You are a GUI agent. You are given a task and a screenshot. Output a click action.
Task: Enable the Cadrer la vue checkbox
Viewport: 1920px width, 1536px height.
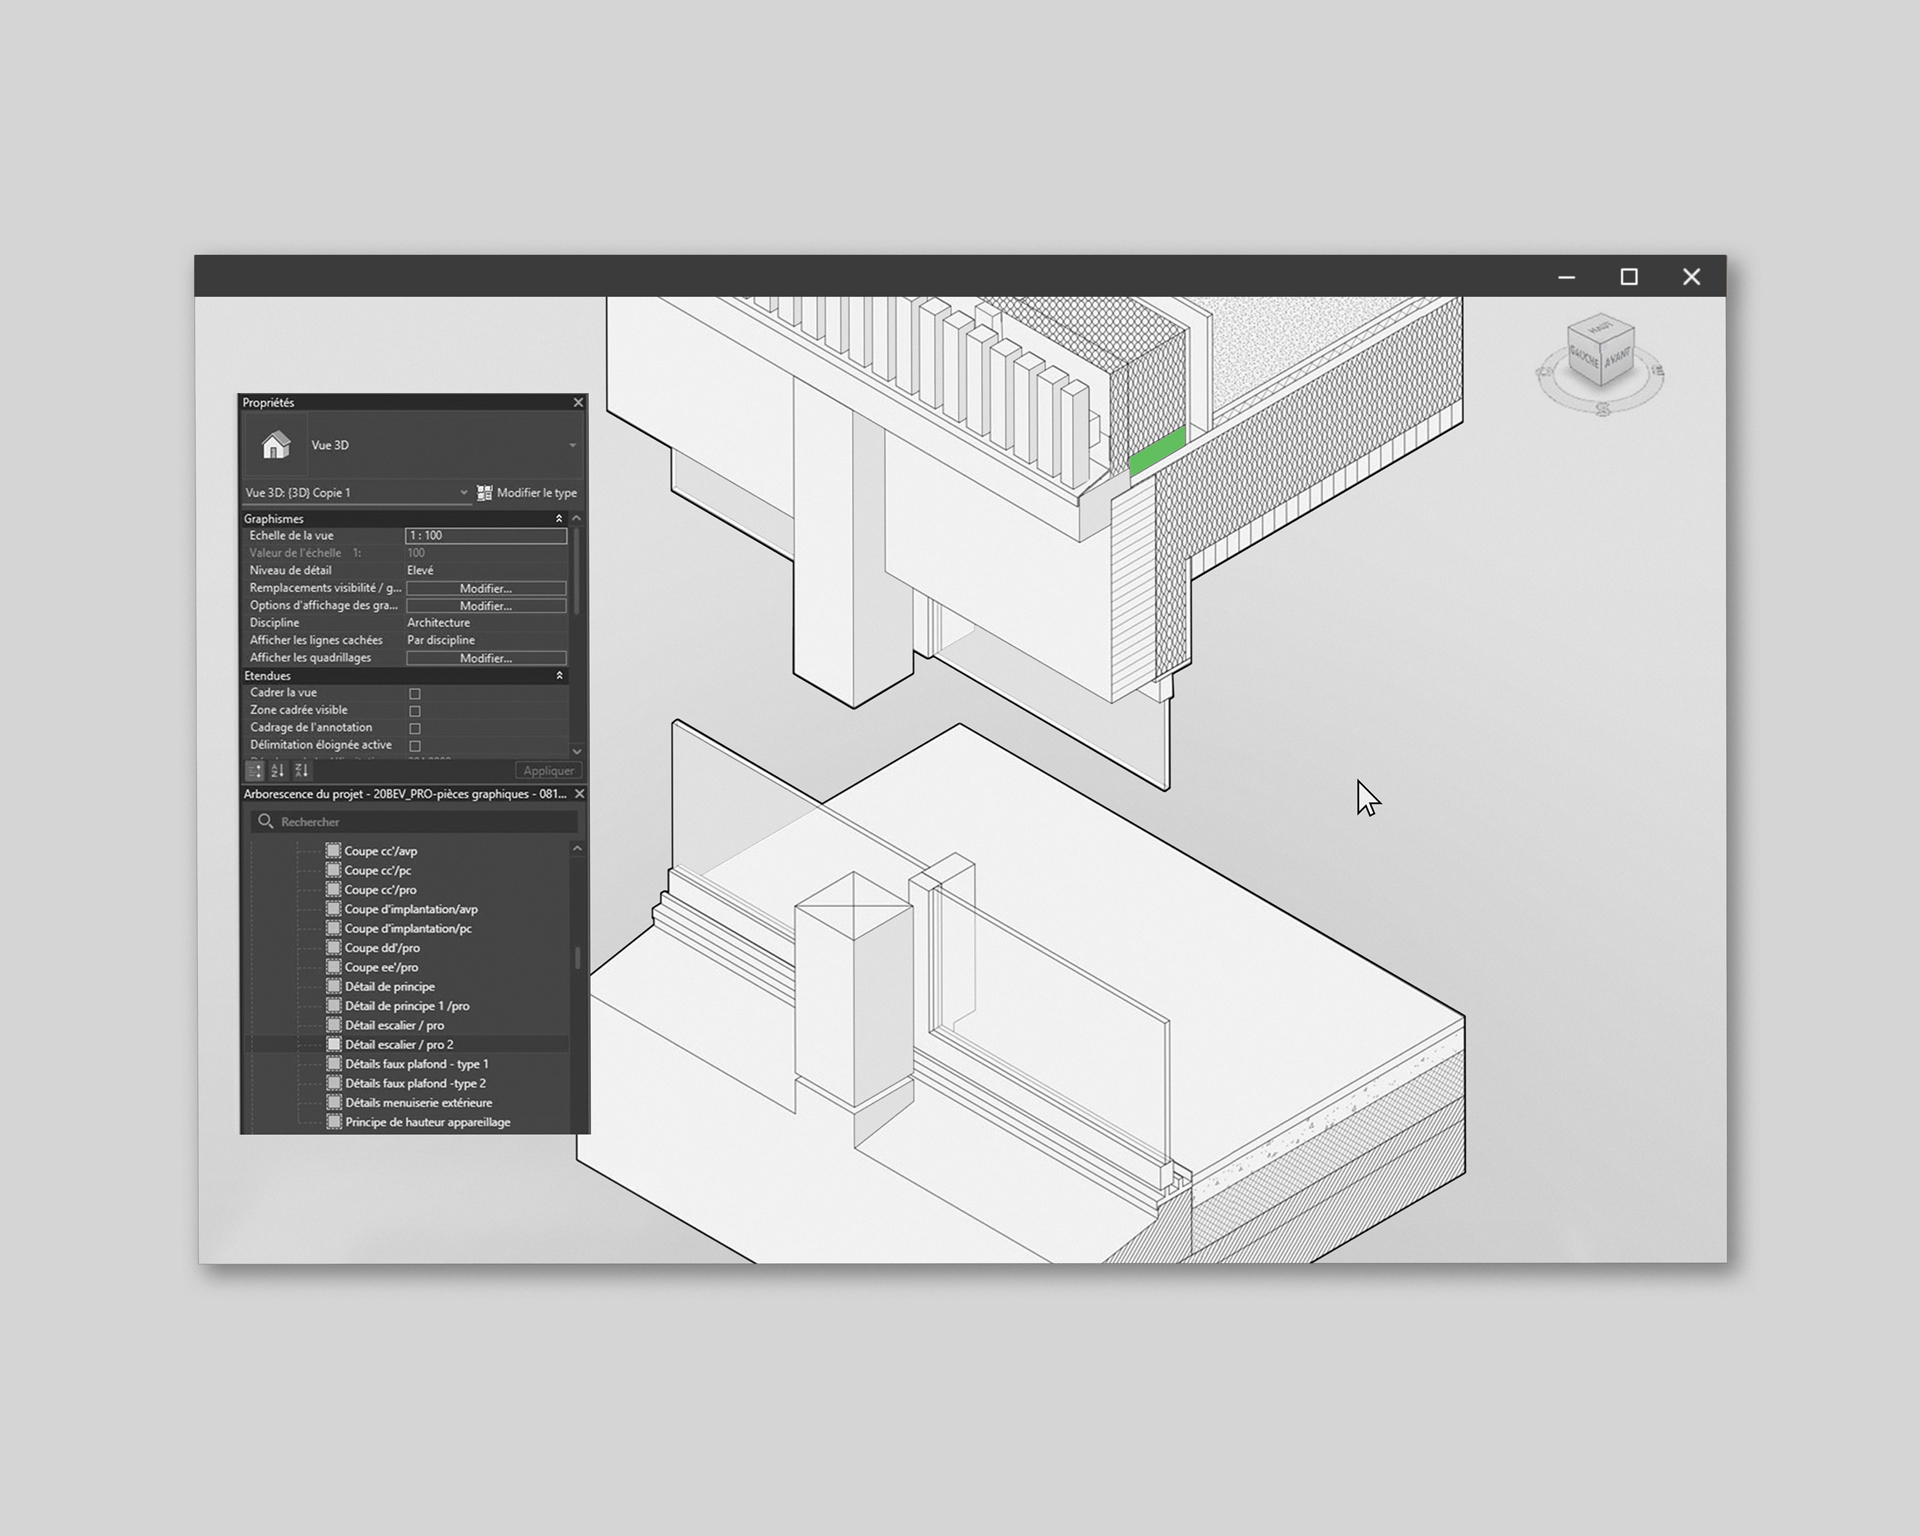(416, 692)
